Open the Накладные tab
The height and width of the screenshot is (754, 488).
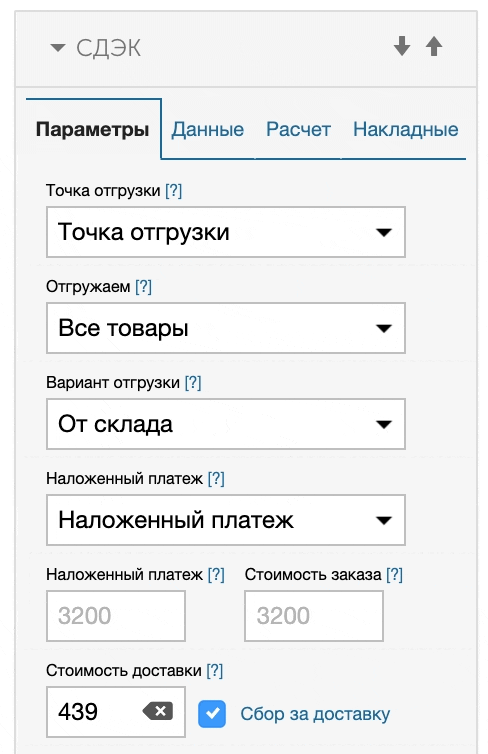pyautogui.click(x=406, y=129)
